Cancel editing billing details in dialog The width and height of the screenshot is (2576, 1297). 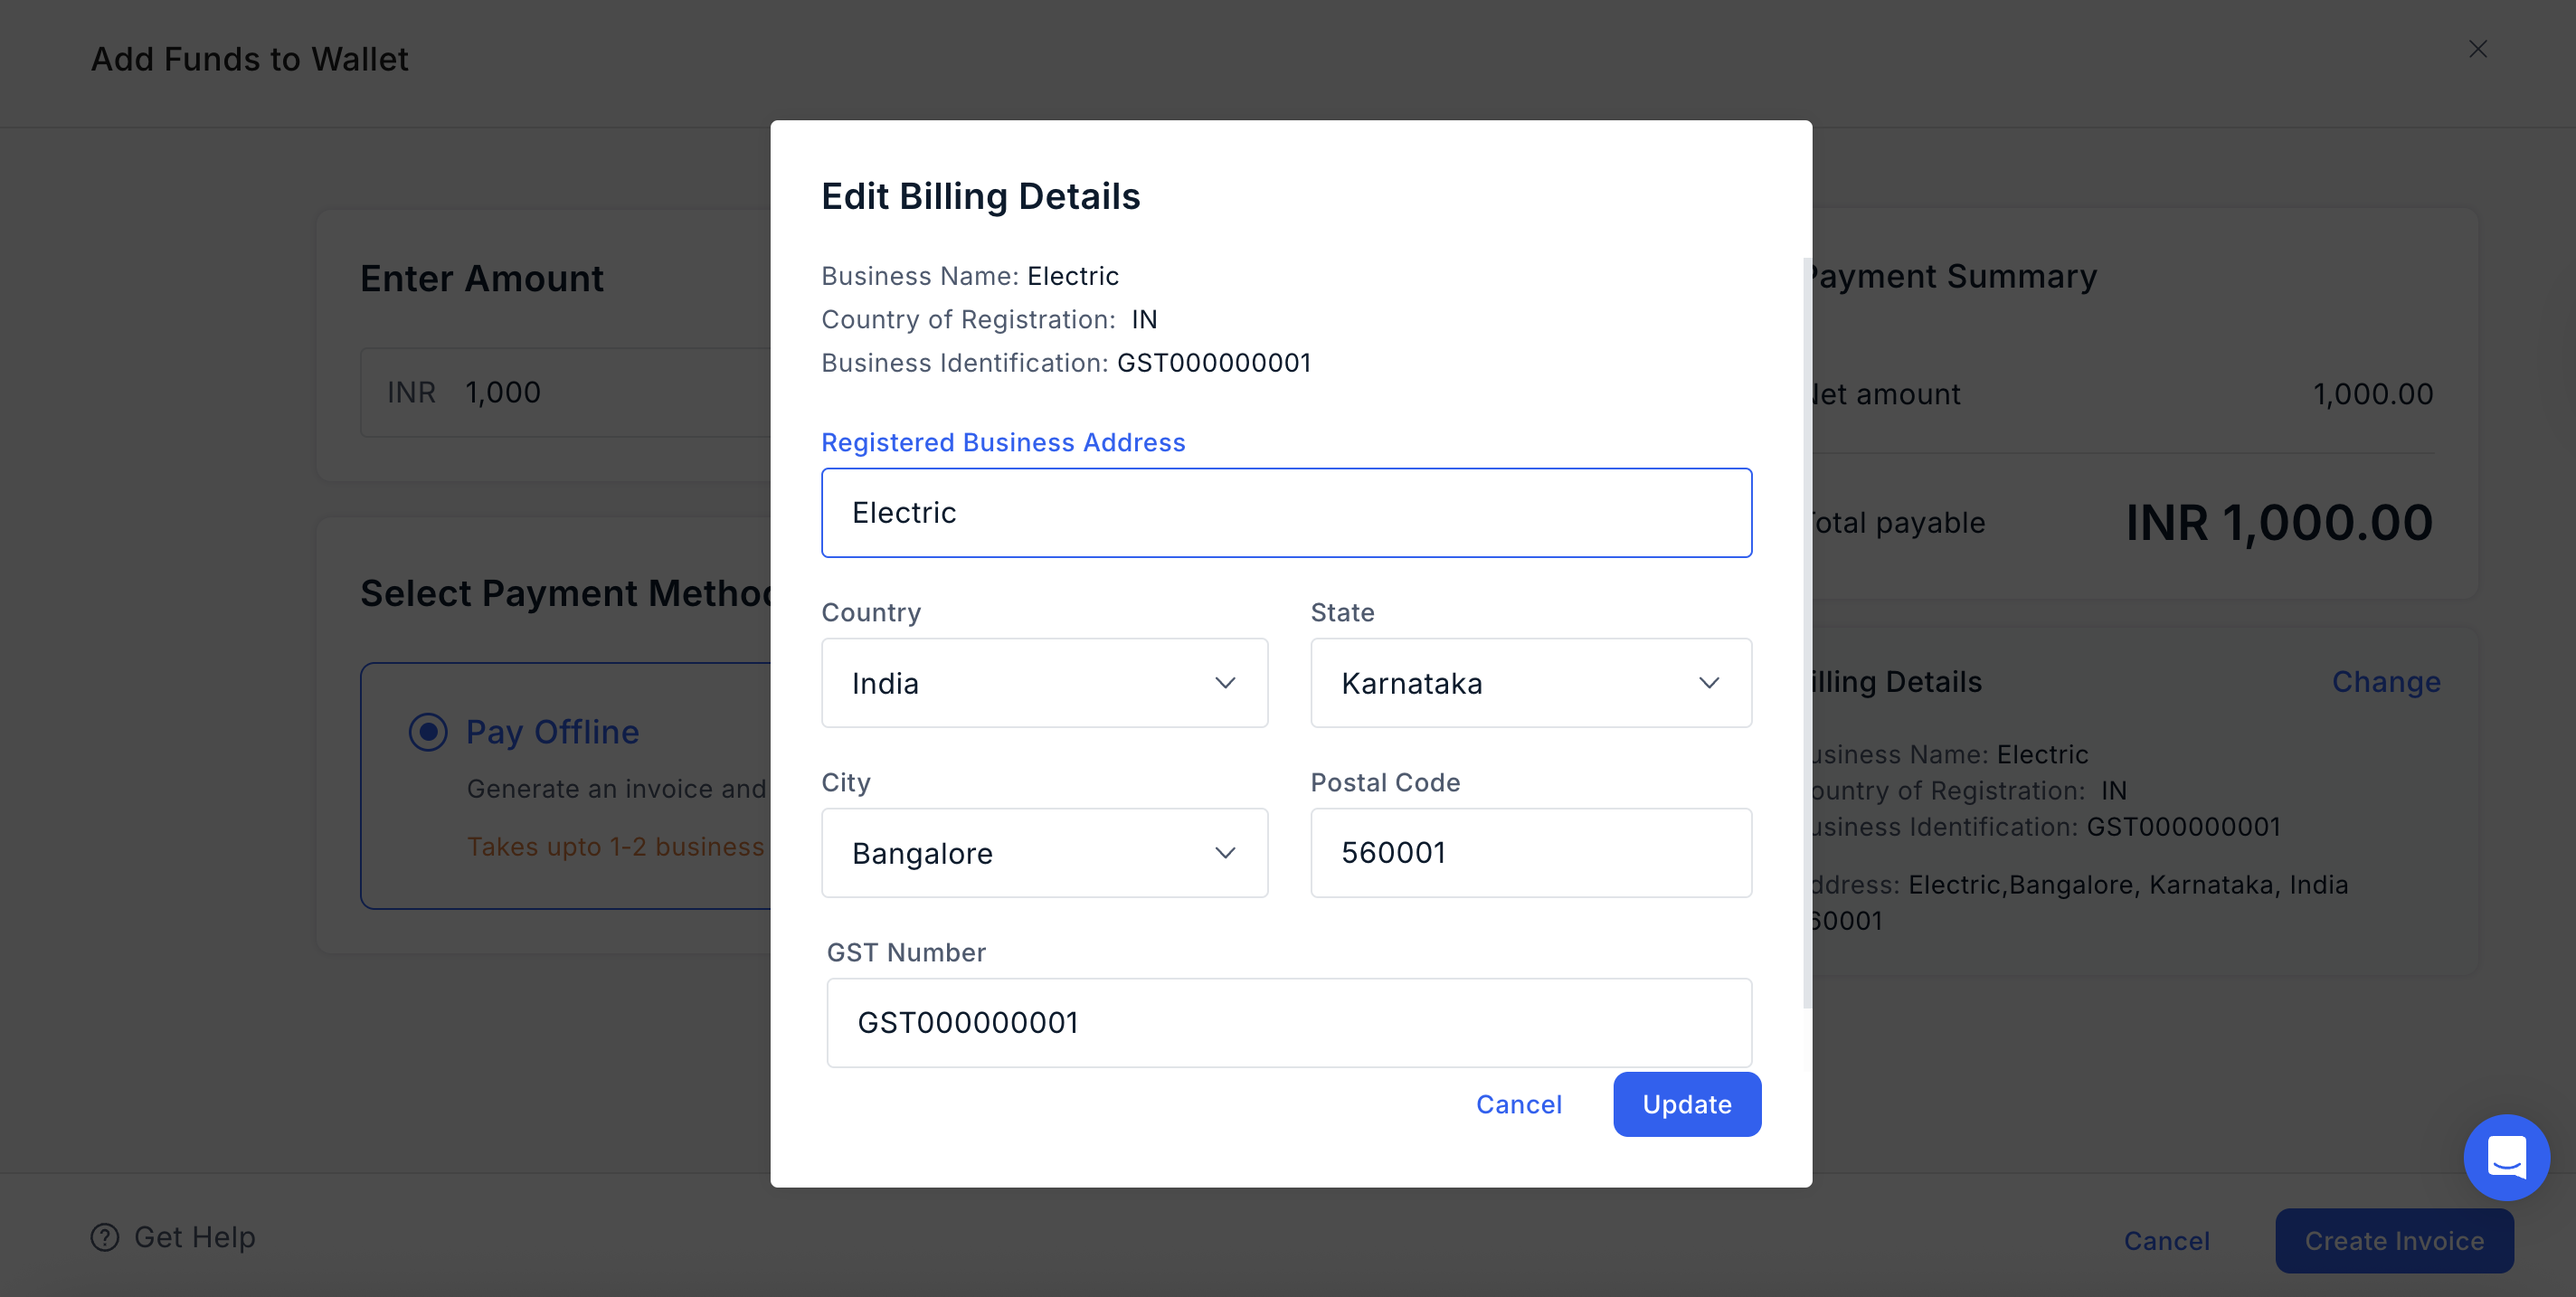1519,1104
